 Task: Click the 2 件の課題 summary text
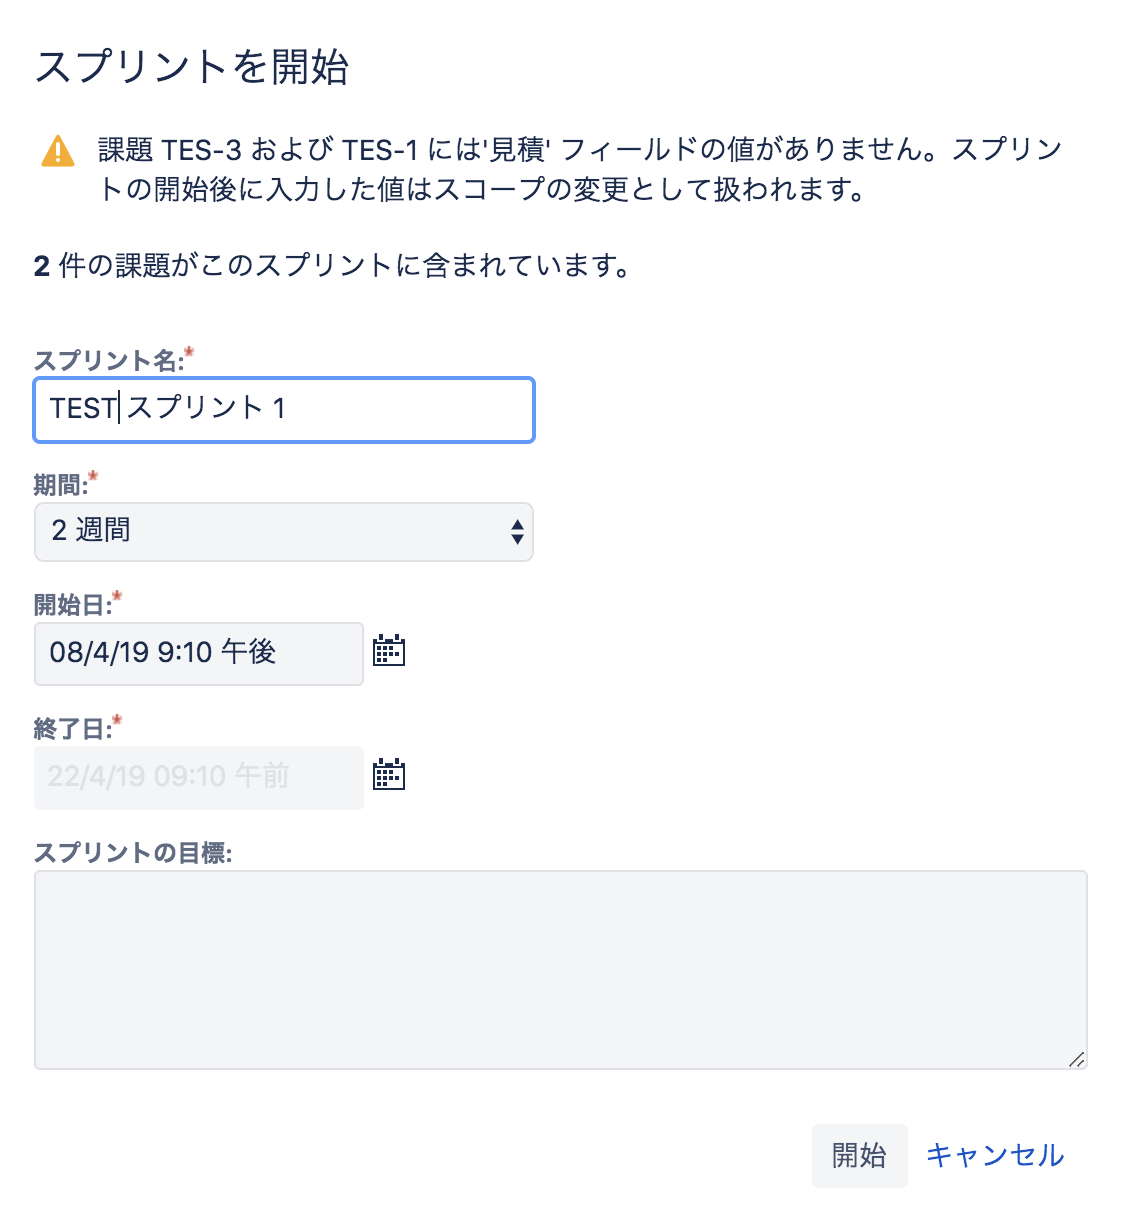330,266
